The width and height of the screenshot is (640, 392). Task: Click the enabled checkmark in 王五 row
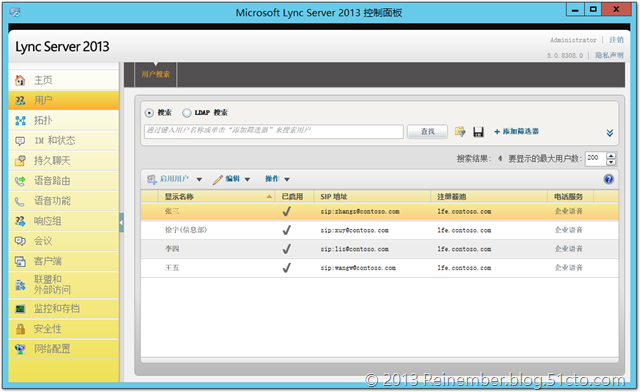[287, 268]
